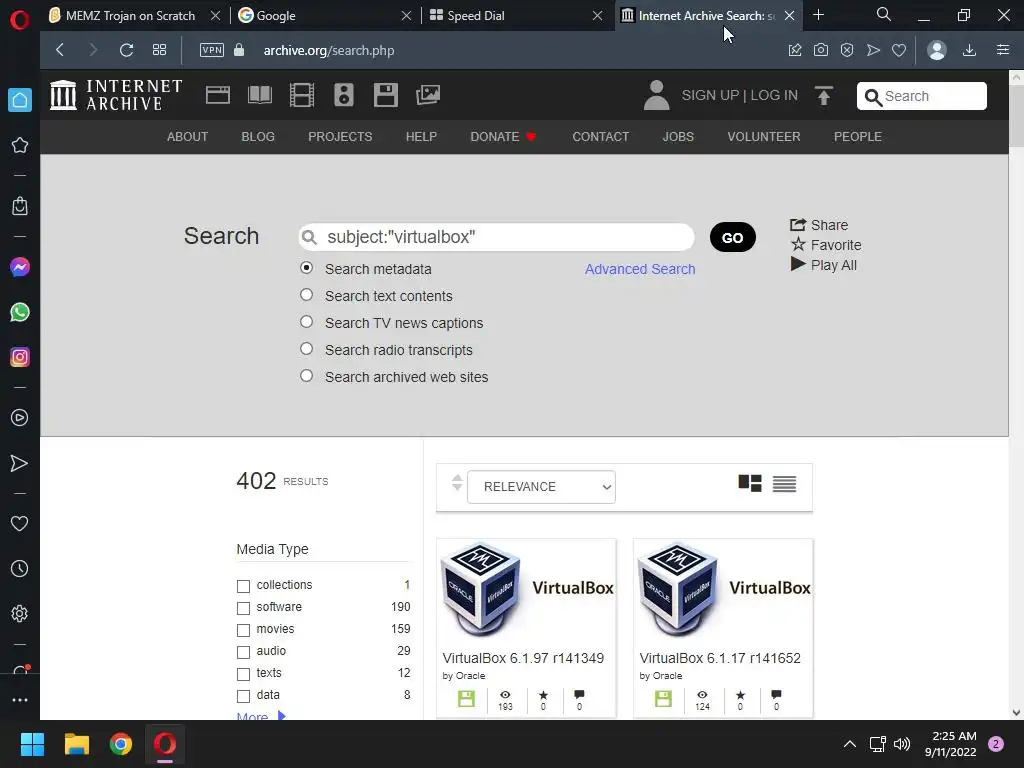Open Opera sidebar Bookmarks star icon
The width and height of the screenshot is (1024, 768).
(x=20, y=145)
